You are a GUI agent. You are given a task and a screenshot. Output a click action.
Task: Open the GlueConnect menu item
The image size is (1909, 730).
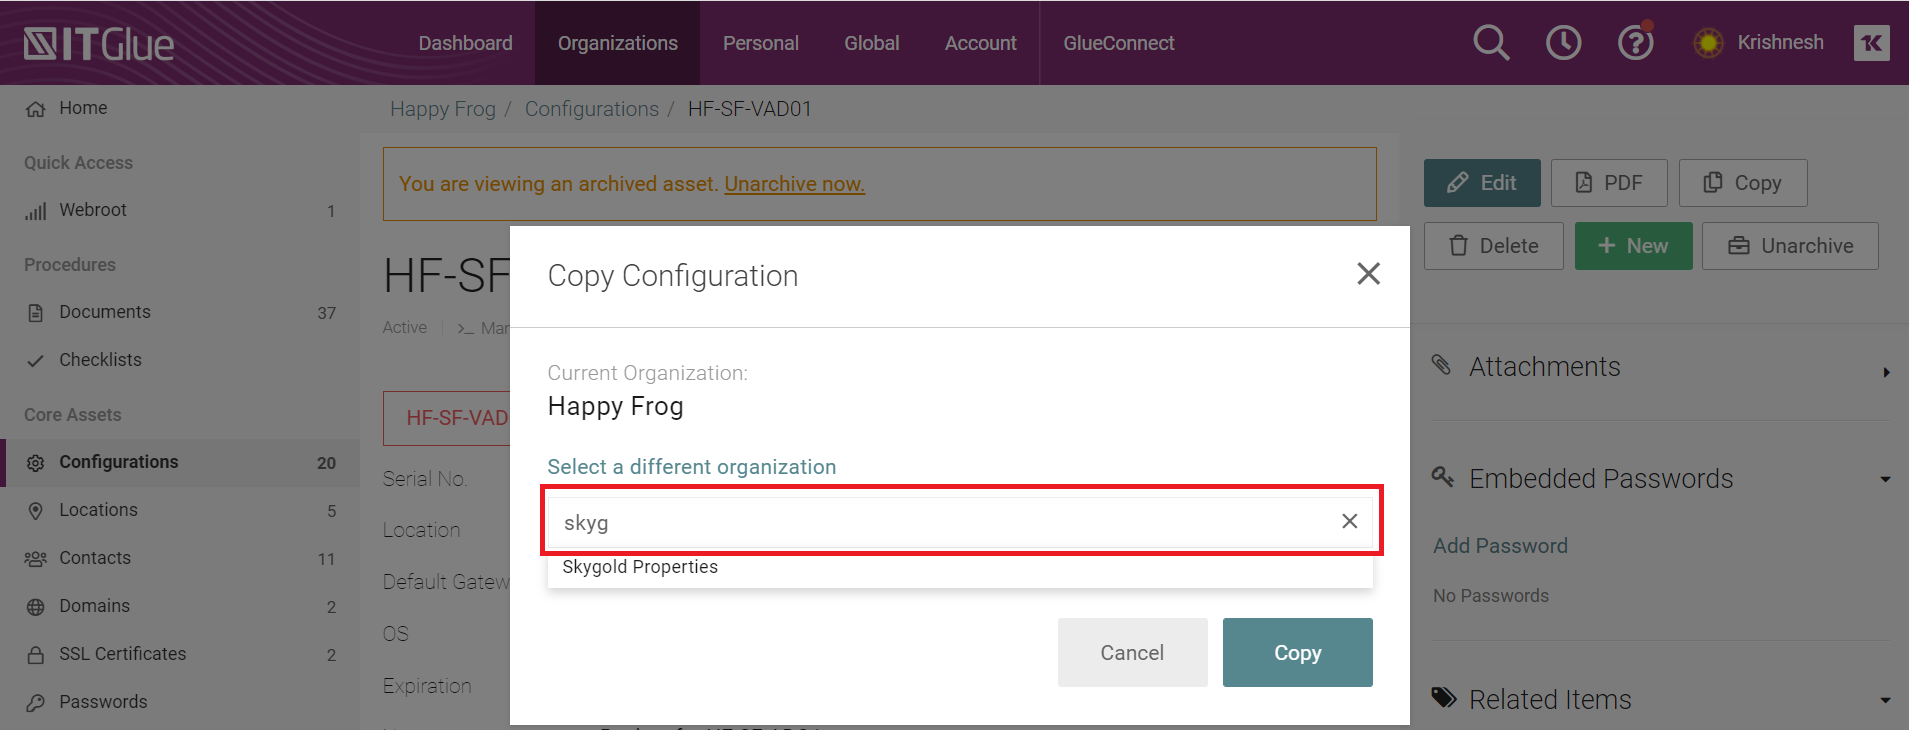click(1117, 42)
